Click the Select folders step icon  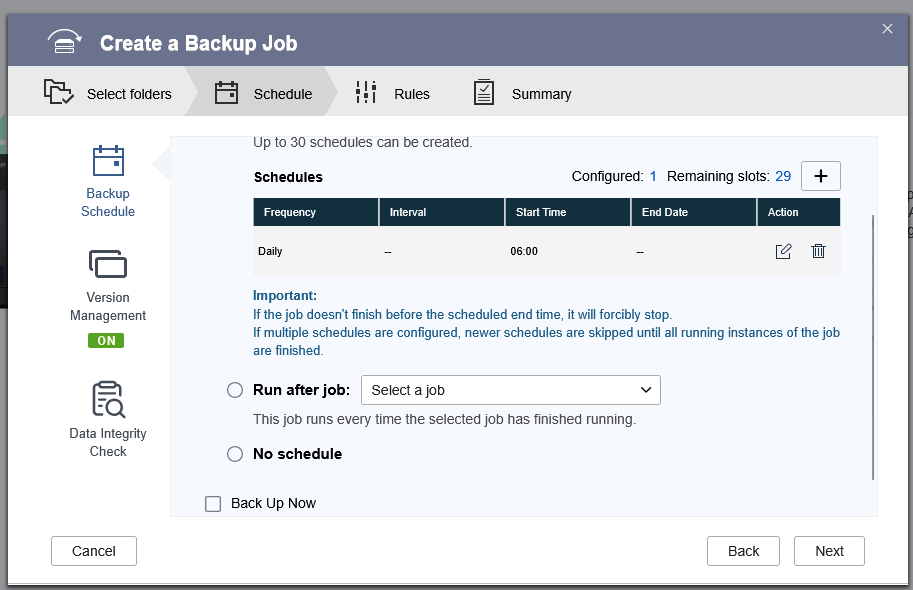tap(59, 93)
